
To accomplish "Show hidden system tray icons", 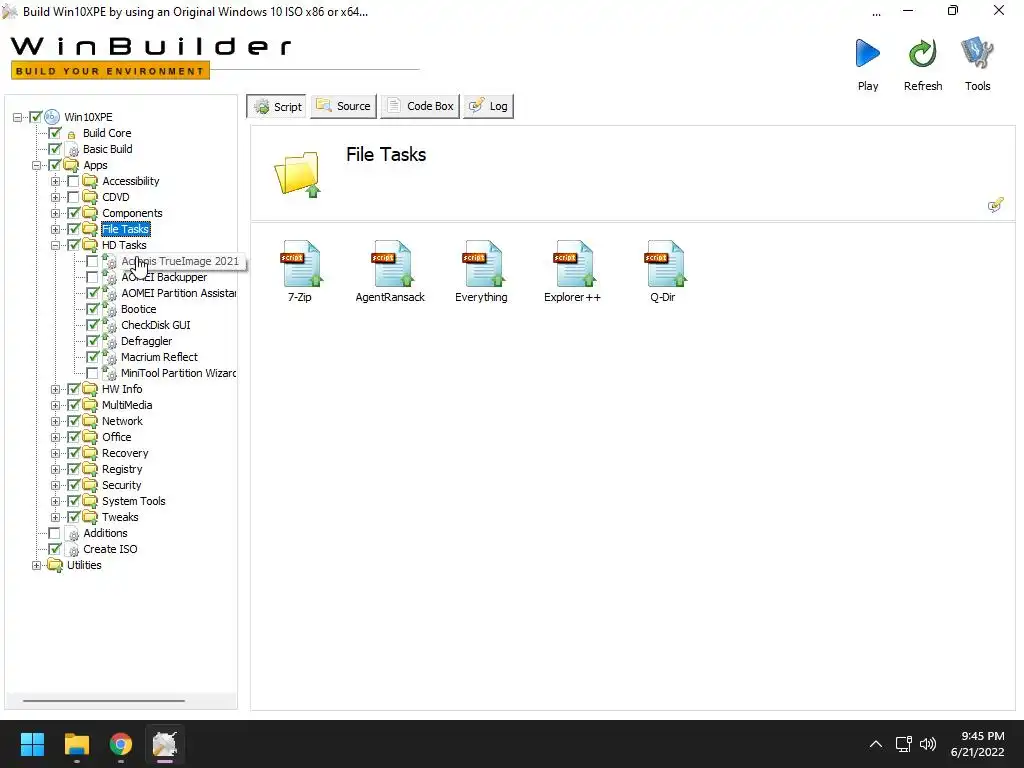I will click(x=876, y=744).
